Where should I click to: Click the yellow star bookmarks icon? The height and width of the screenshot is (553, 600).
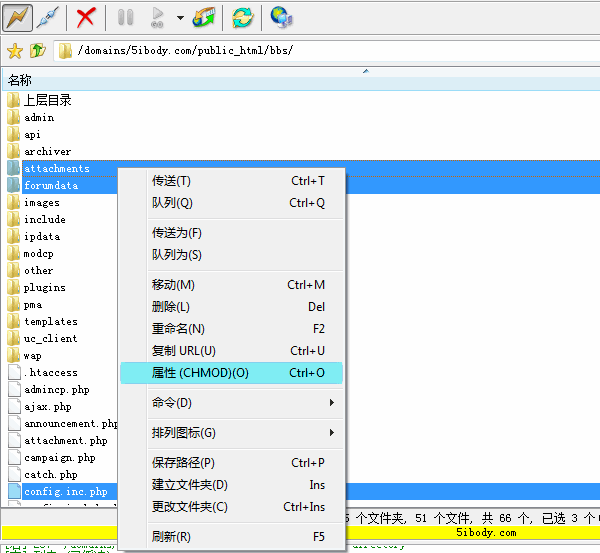coord(14,51)
